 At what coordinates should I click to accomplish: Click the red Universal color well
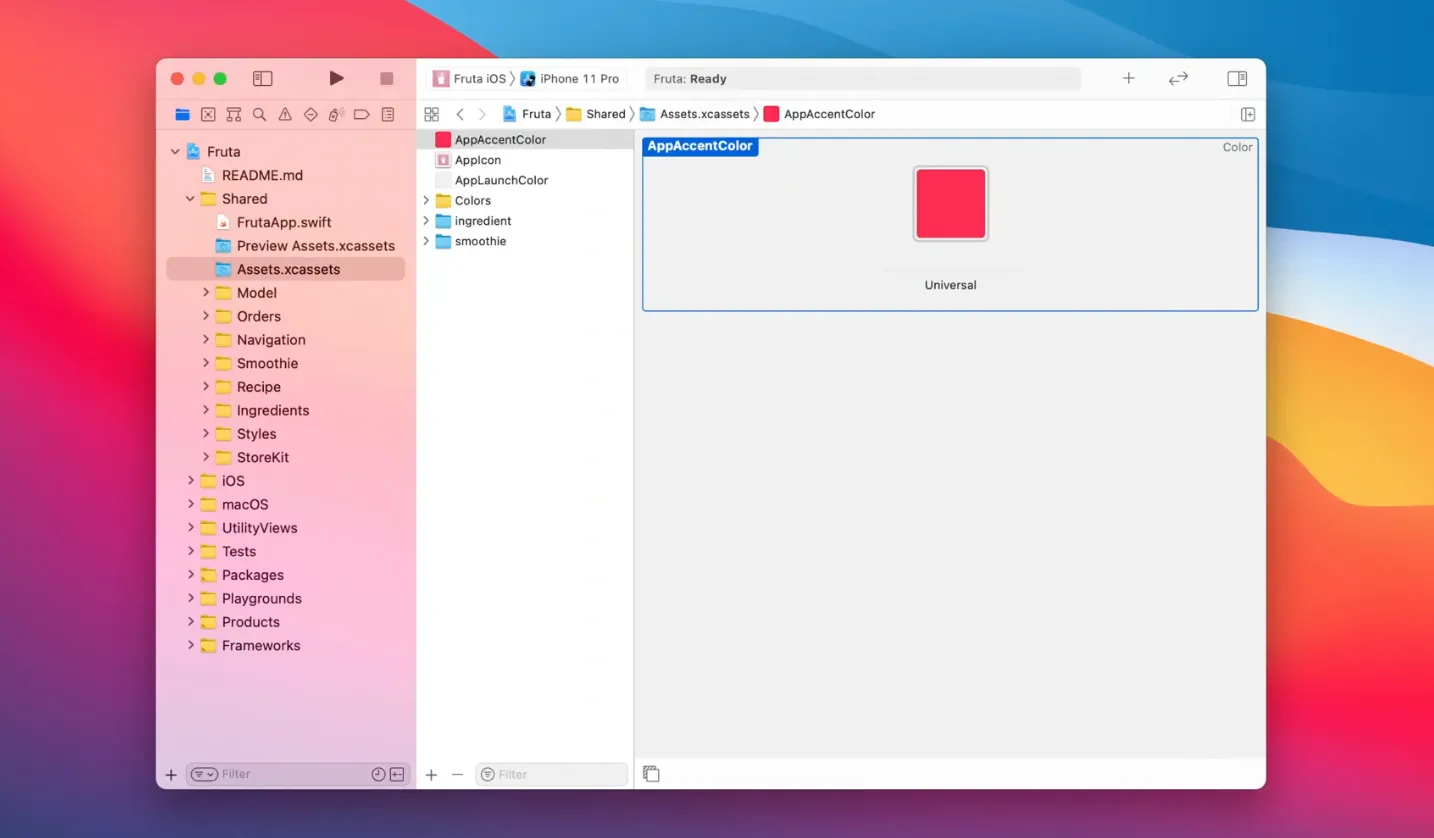point(950,204)
